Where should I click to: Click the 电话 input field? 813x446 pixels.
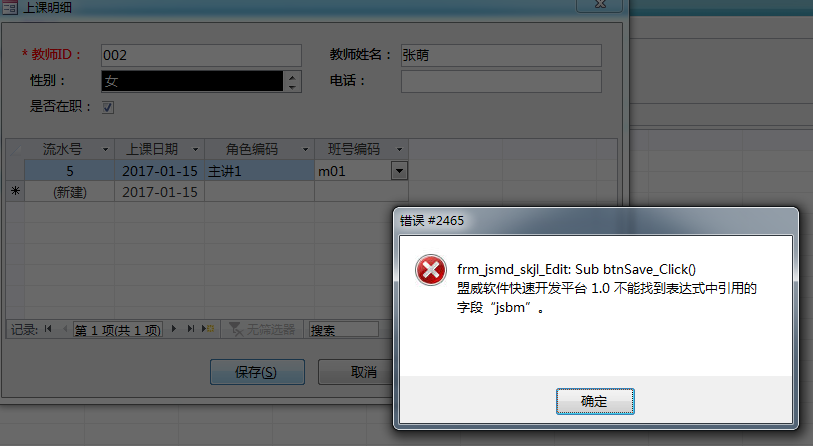501,81
